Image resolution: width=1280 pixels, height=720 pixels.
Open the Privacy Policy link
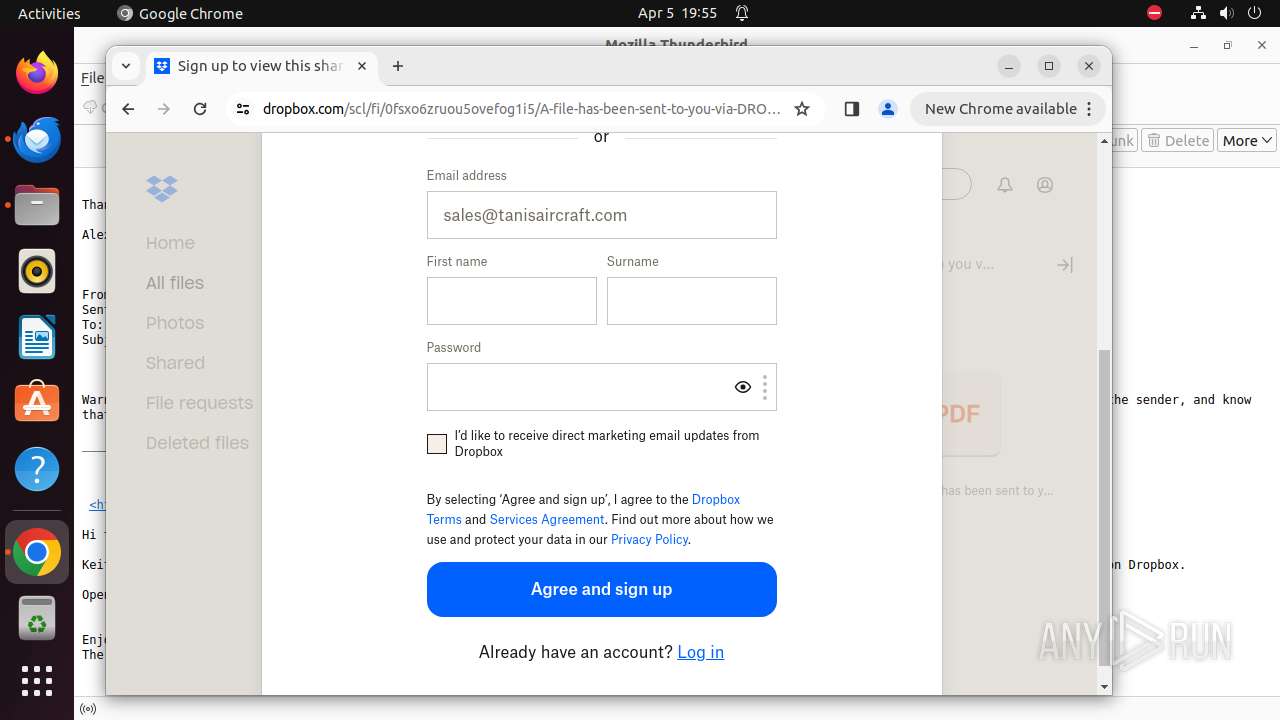tap(650, 539)
